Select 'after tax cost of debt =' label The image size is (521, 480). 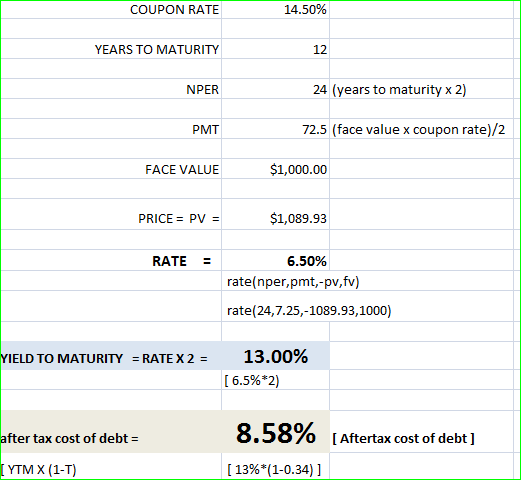[69, 438]
